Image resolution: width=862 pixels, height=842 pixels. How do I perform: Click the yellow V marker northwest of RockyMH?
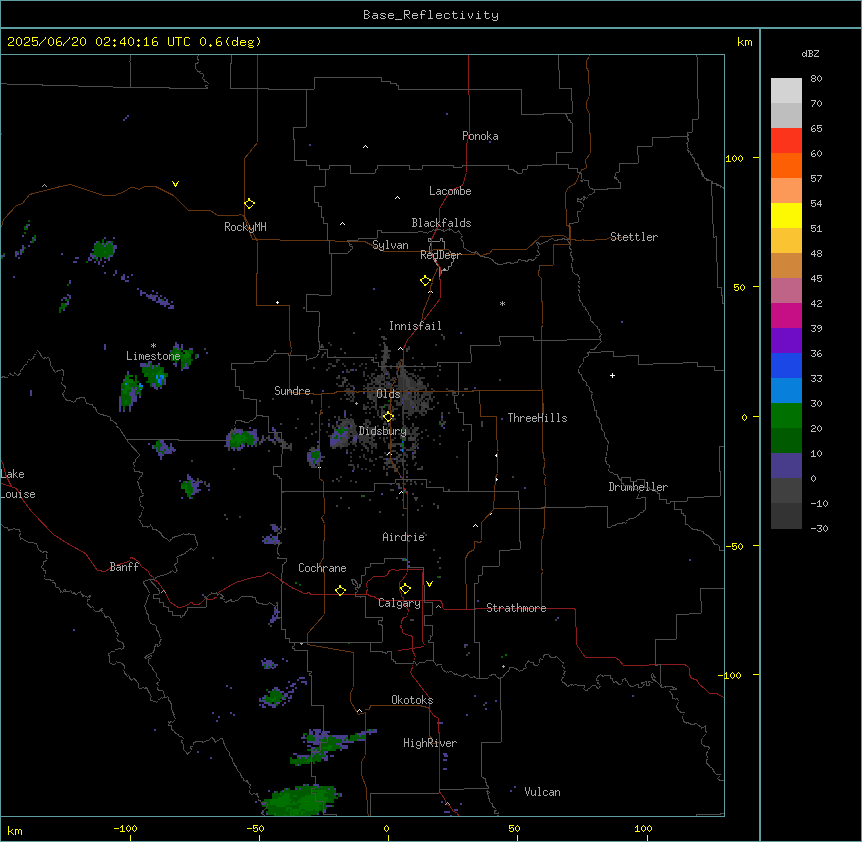[x=175, y=184]
